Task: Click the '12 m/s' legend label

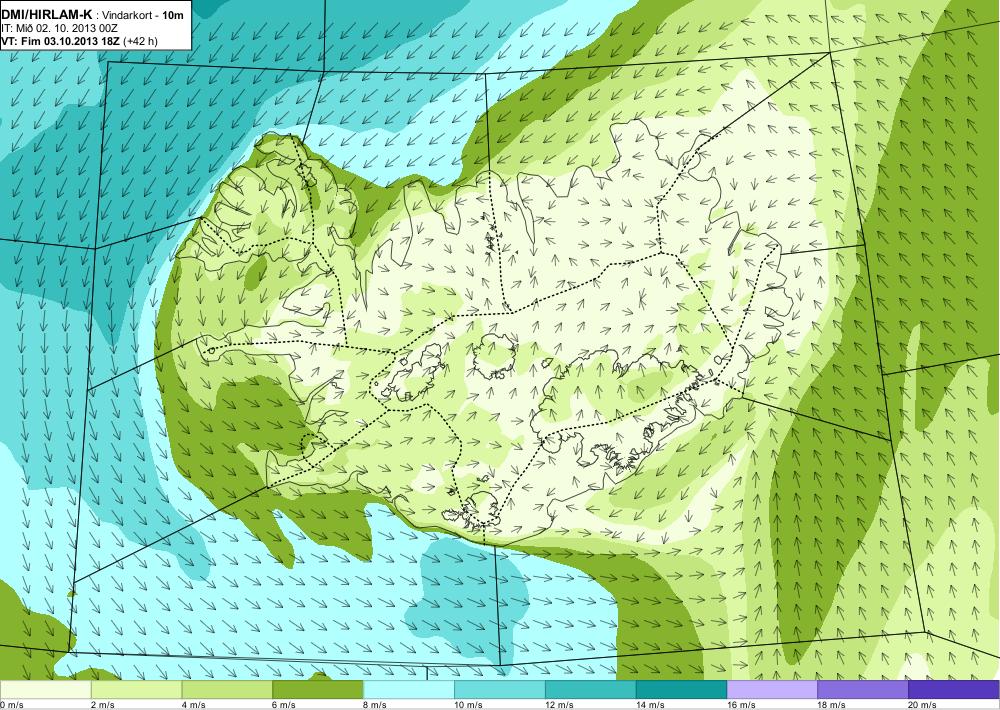Action: 559,705
